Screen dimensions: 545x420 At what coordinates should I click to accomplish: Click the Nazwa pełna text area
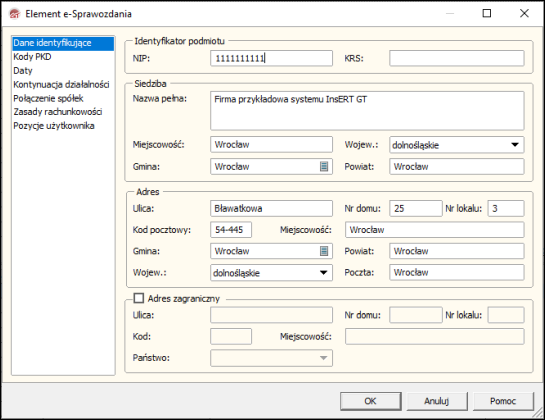point(367,111)
